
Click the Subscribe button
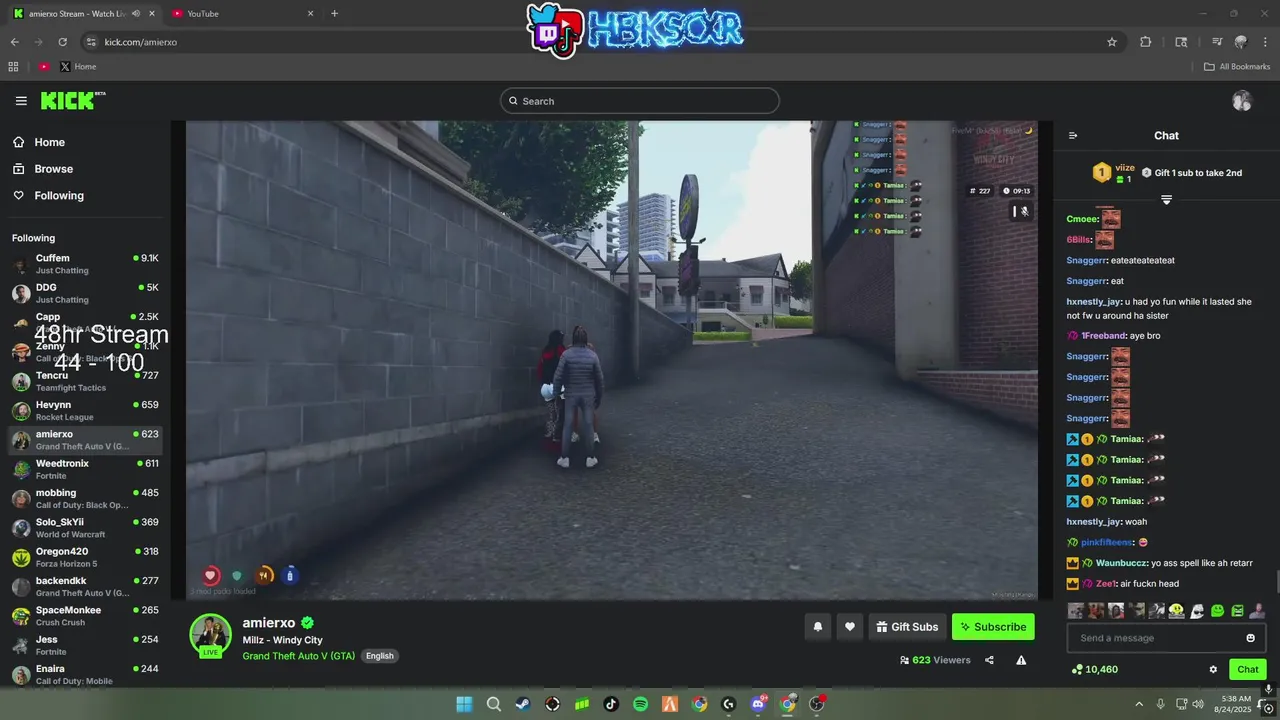pyautogui.click(x=993, y=627)
